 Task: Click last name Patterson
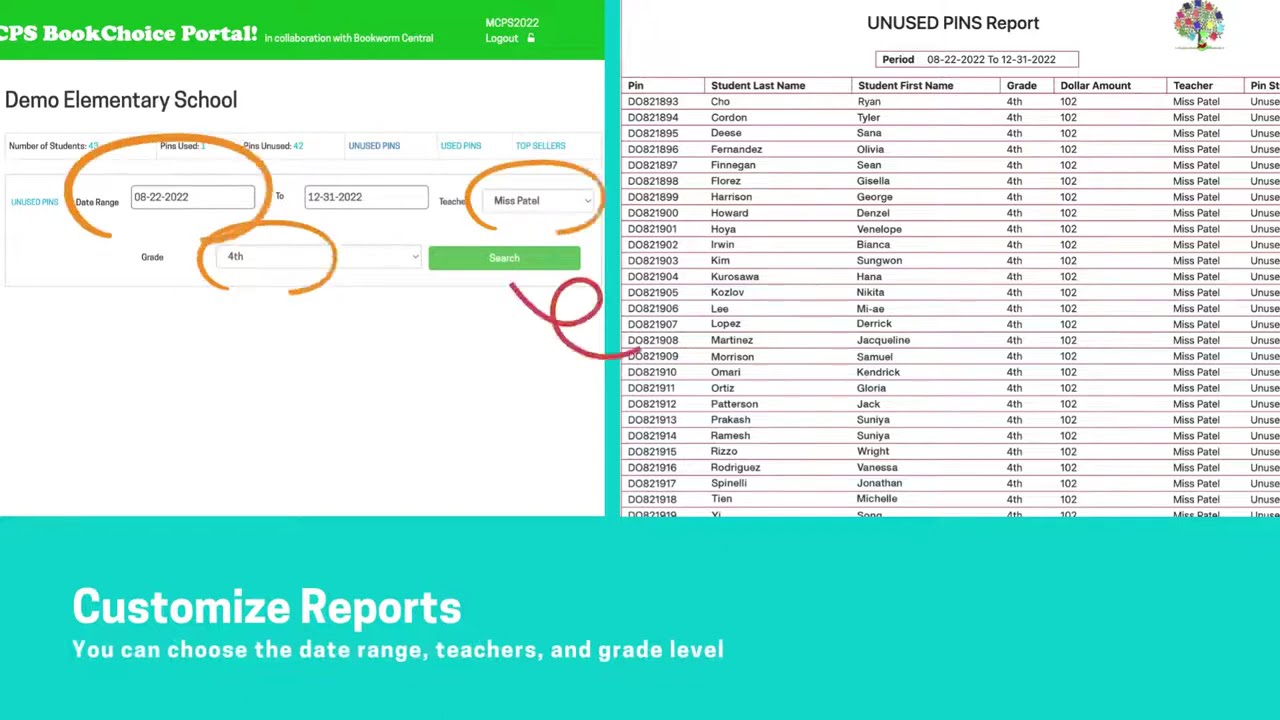point(734,404)
